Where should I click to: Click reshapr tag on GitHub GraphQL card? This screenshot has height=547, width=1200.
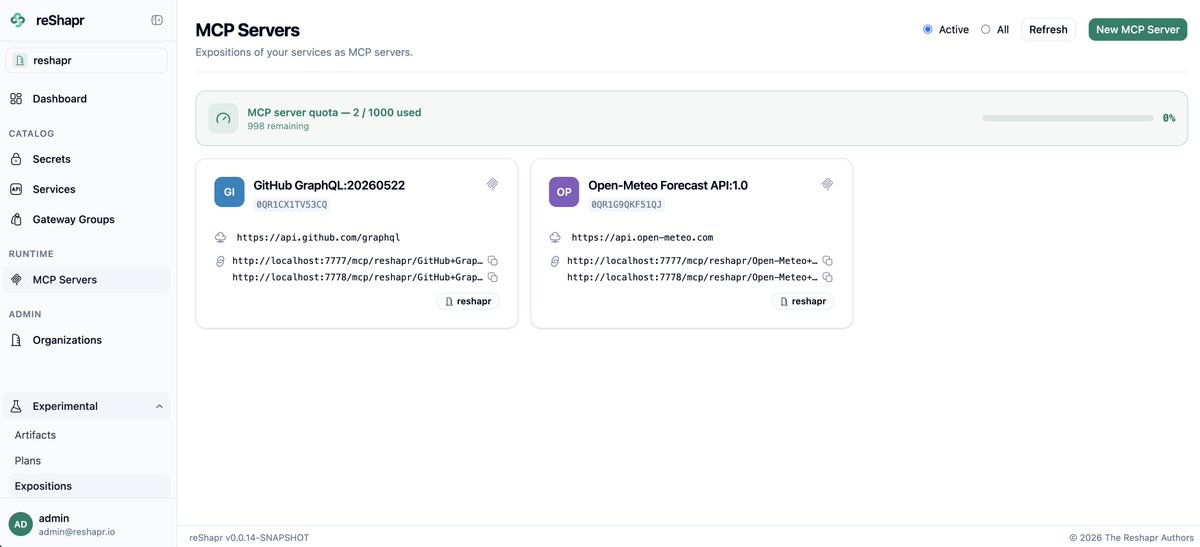tap(468, 301)
